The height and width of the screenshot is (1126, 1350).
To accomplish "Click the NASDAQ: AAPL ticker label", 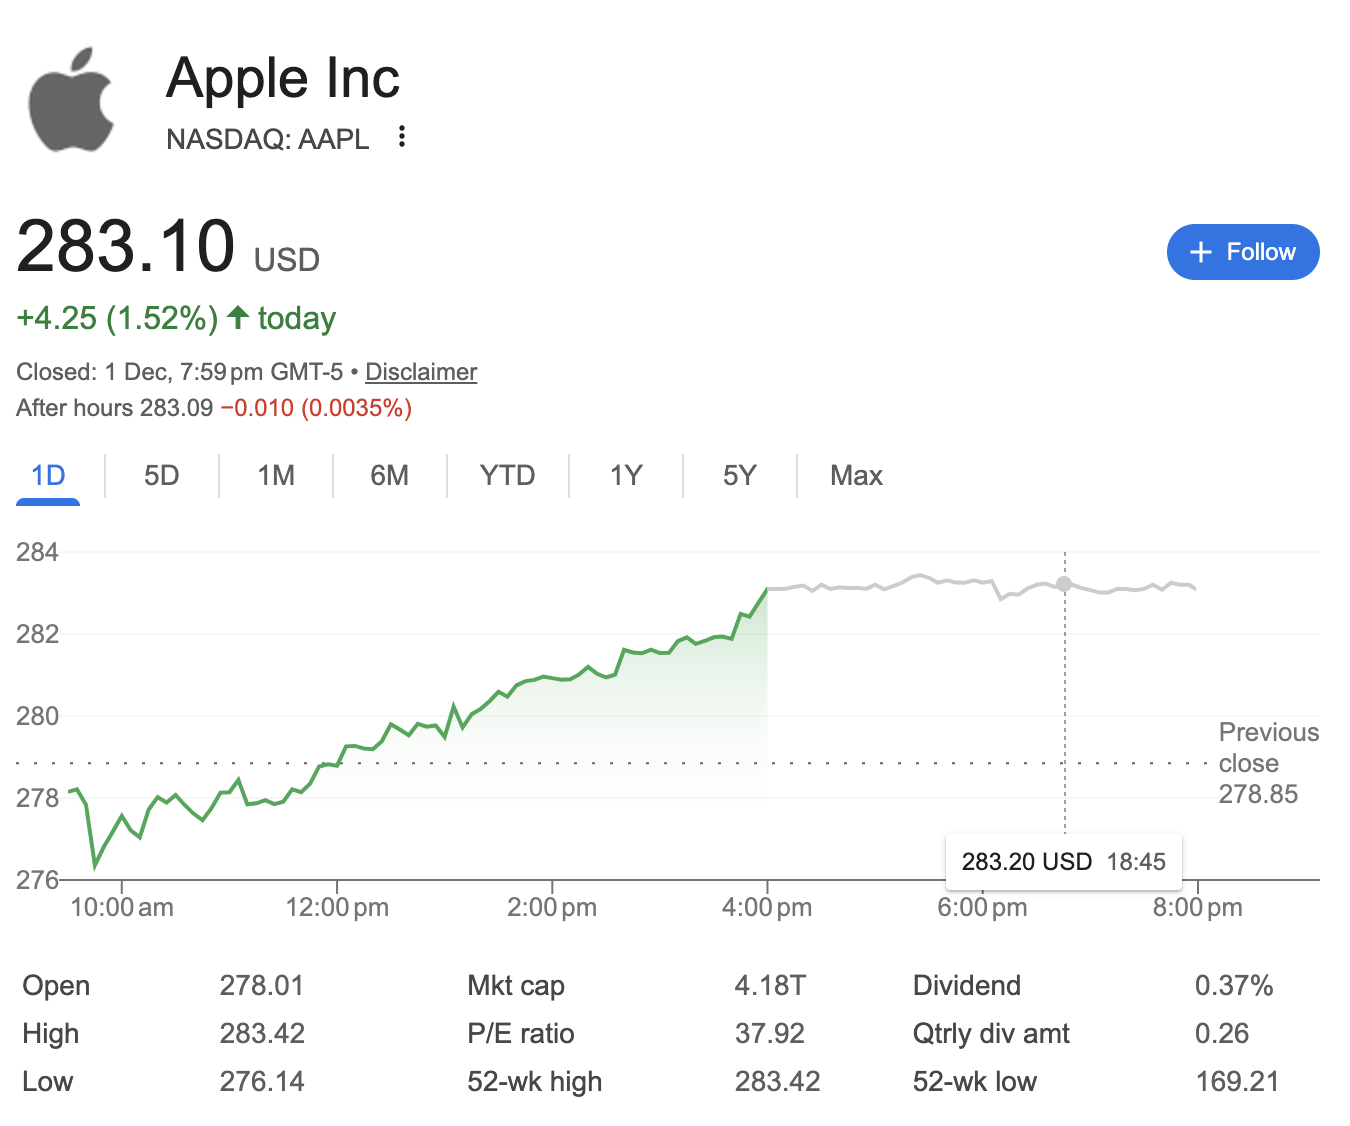I will click(267, 140).
